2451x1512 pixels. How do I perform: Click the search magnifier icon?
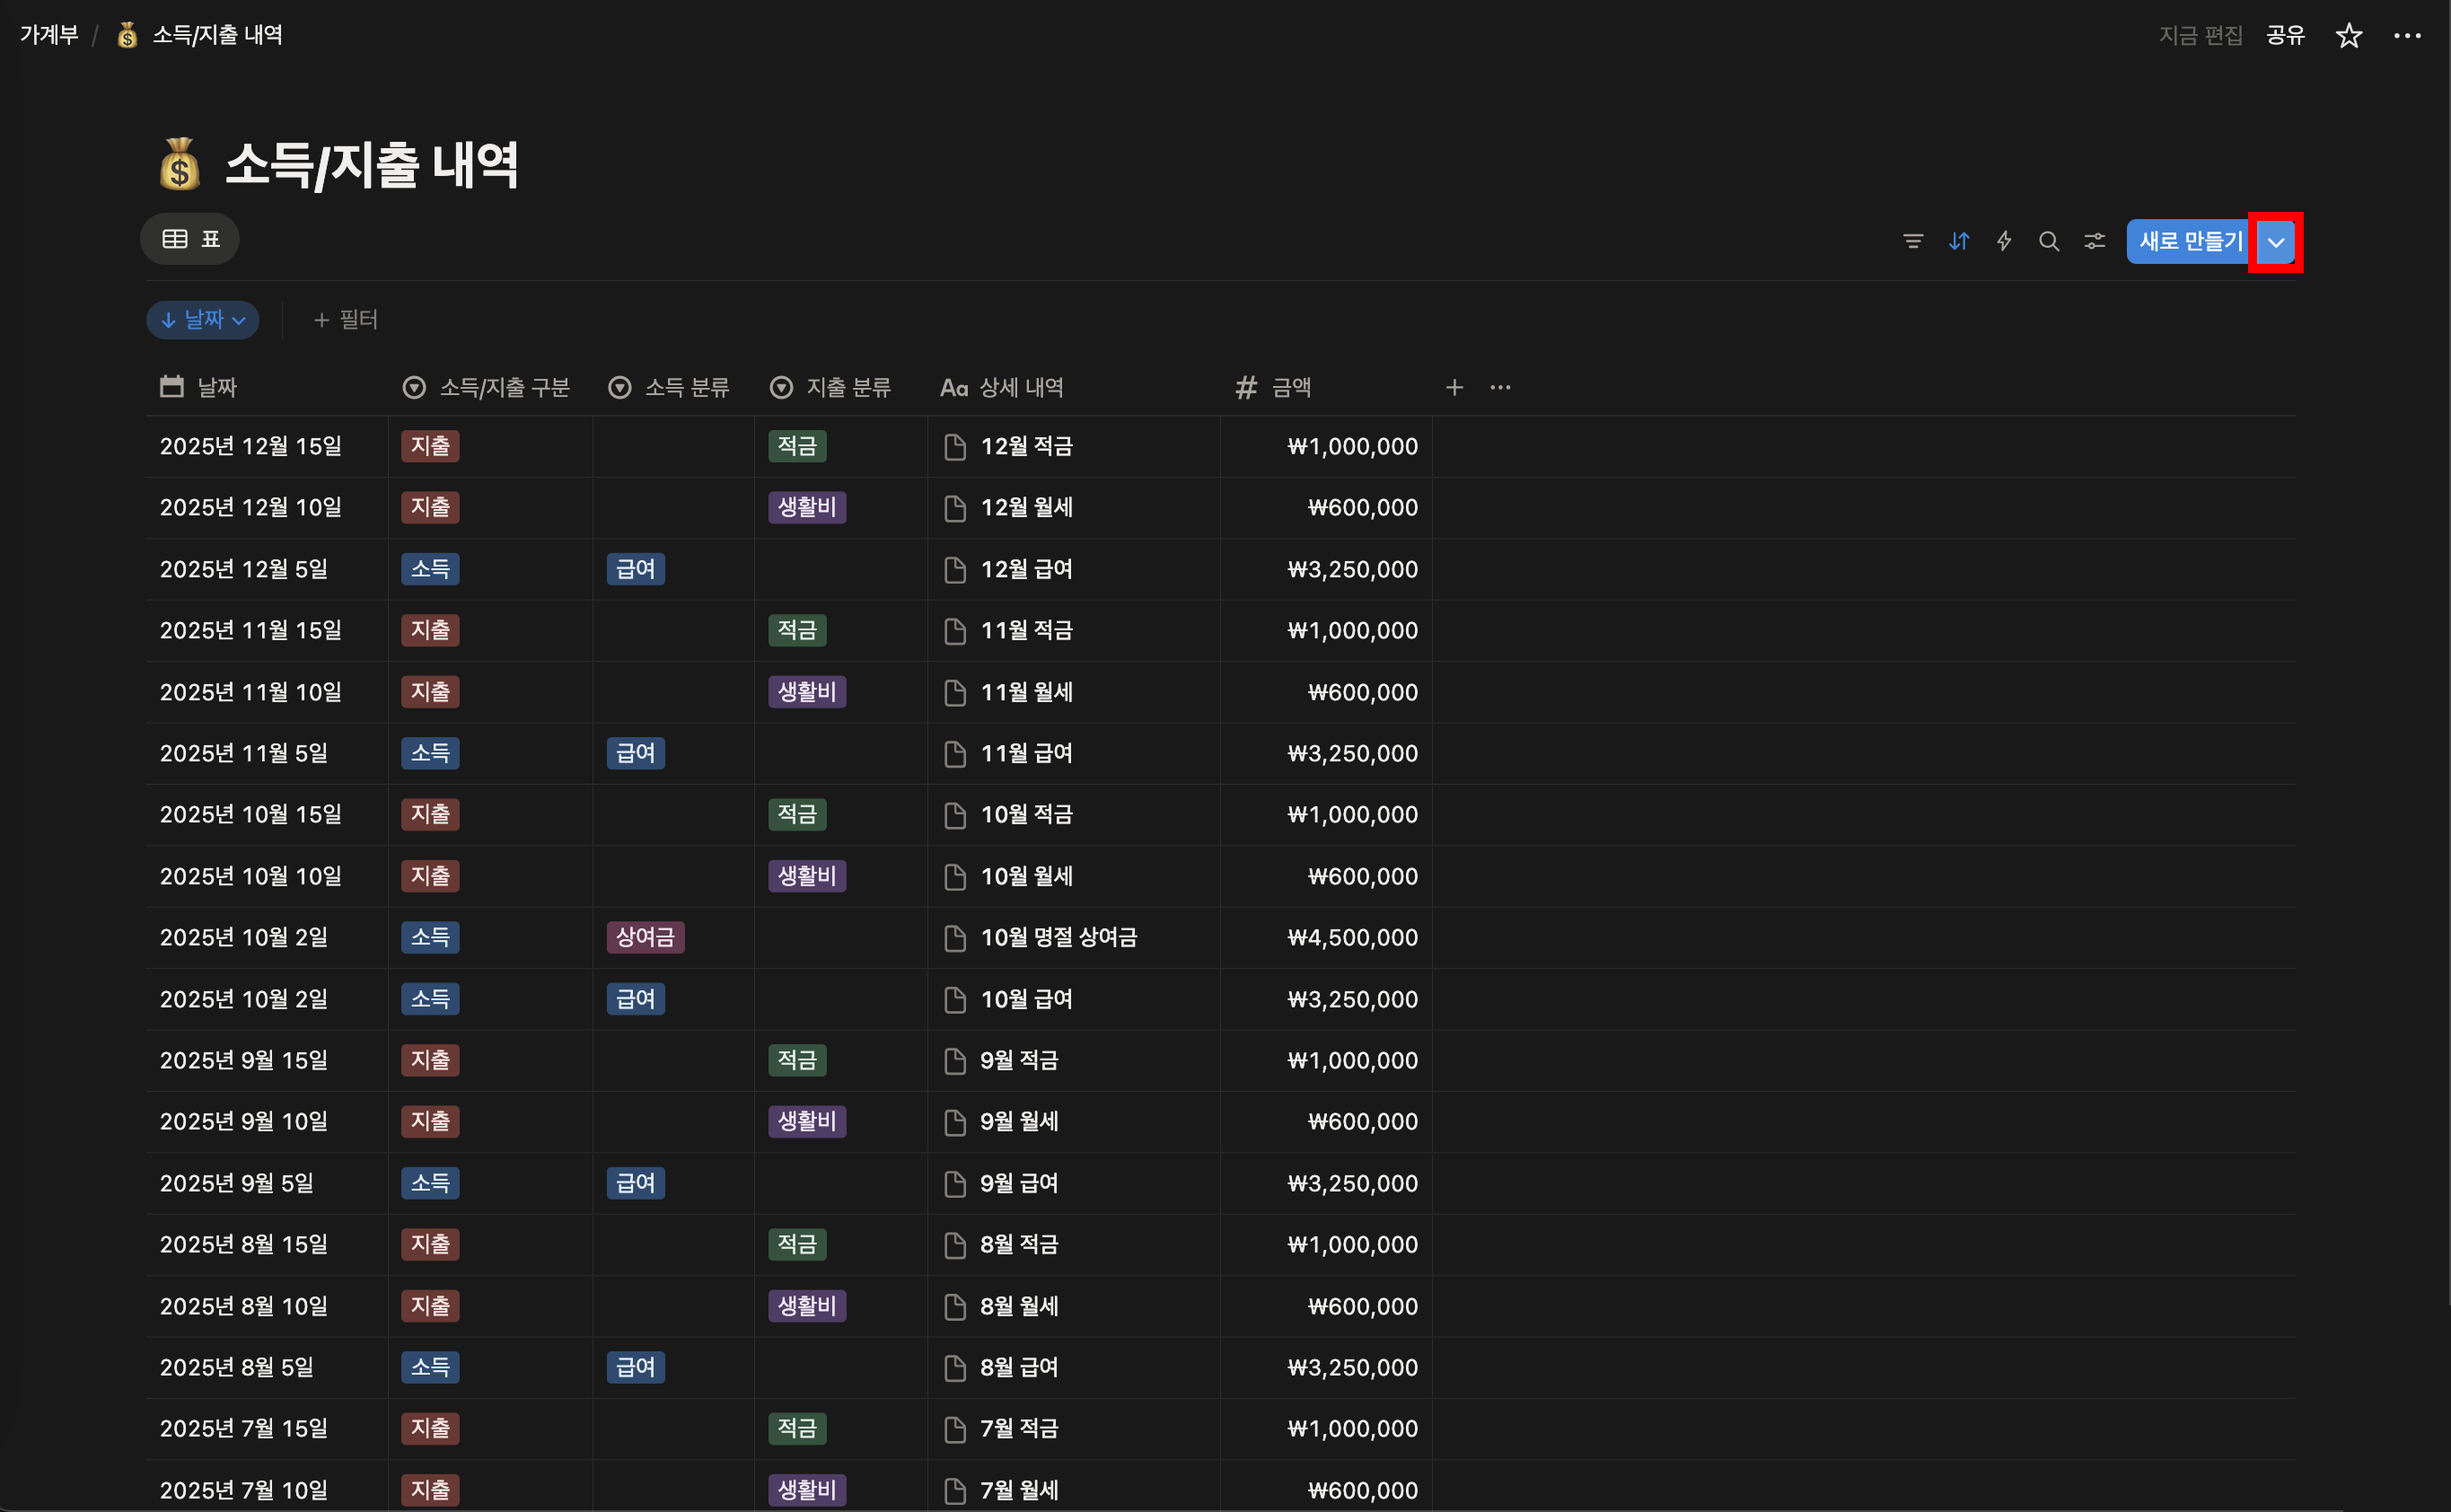(x=2048, y=241)
